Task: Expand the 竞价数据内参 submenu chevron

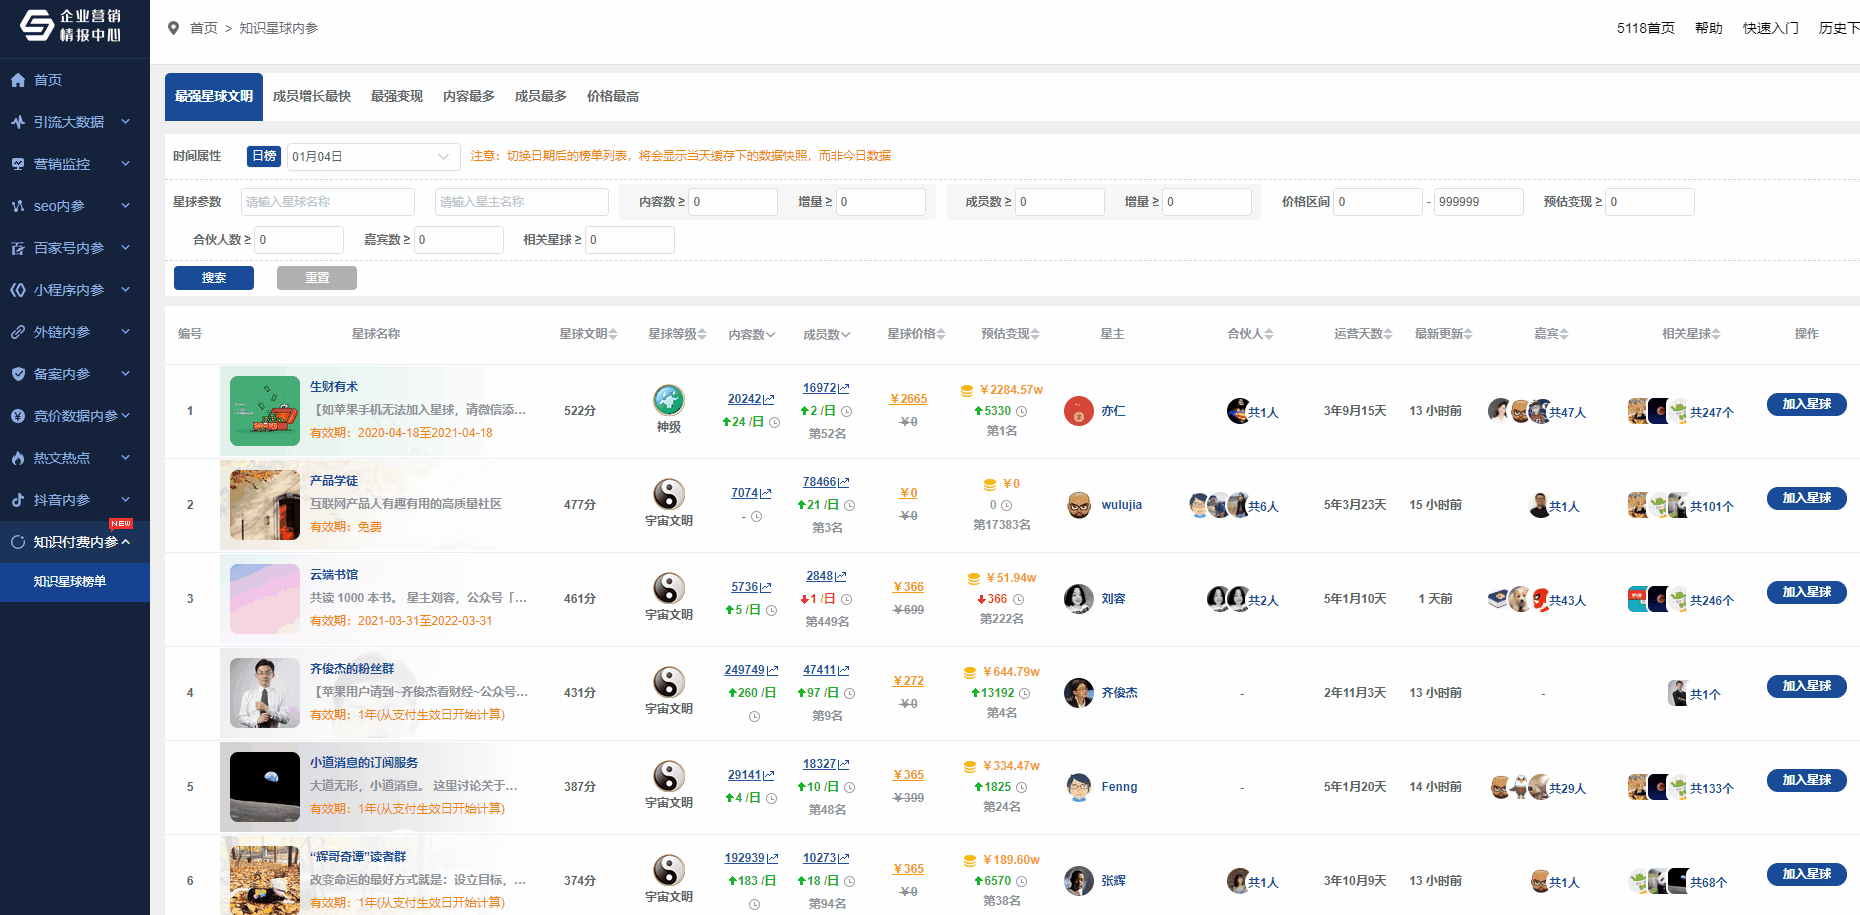Action: (126, 416)
